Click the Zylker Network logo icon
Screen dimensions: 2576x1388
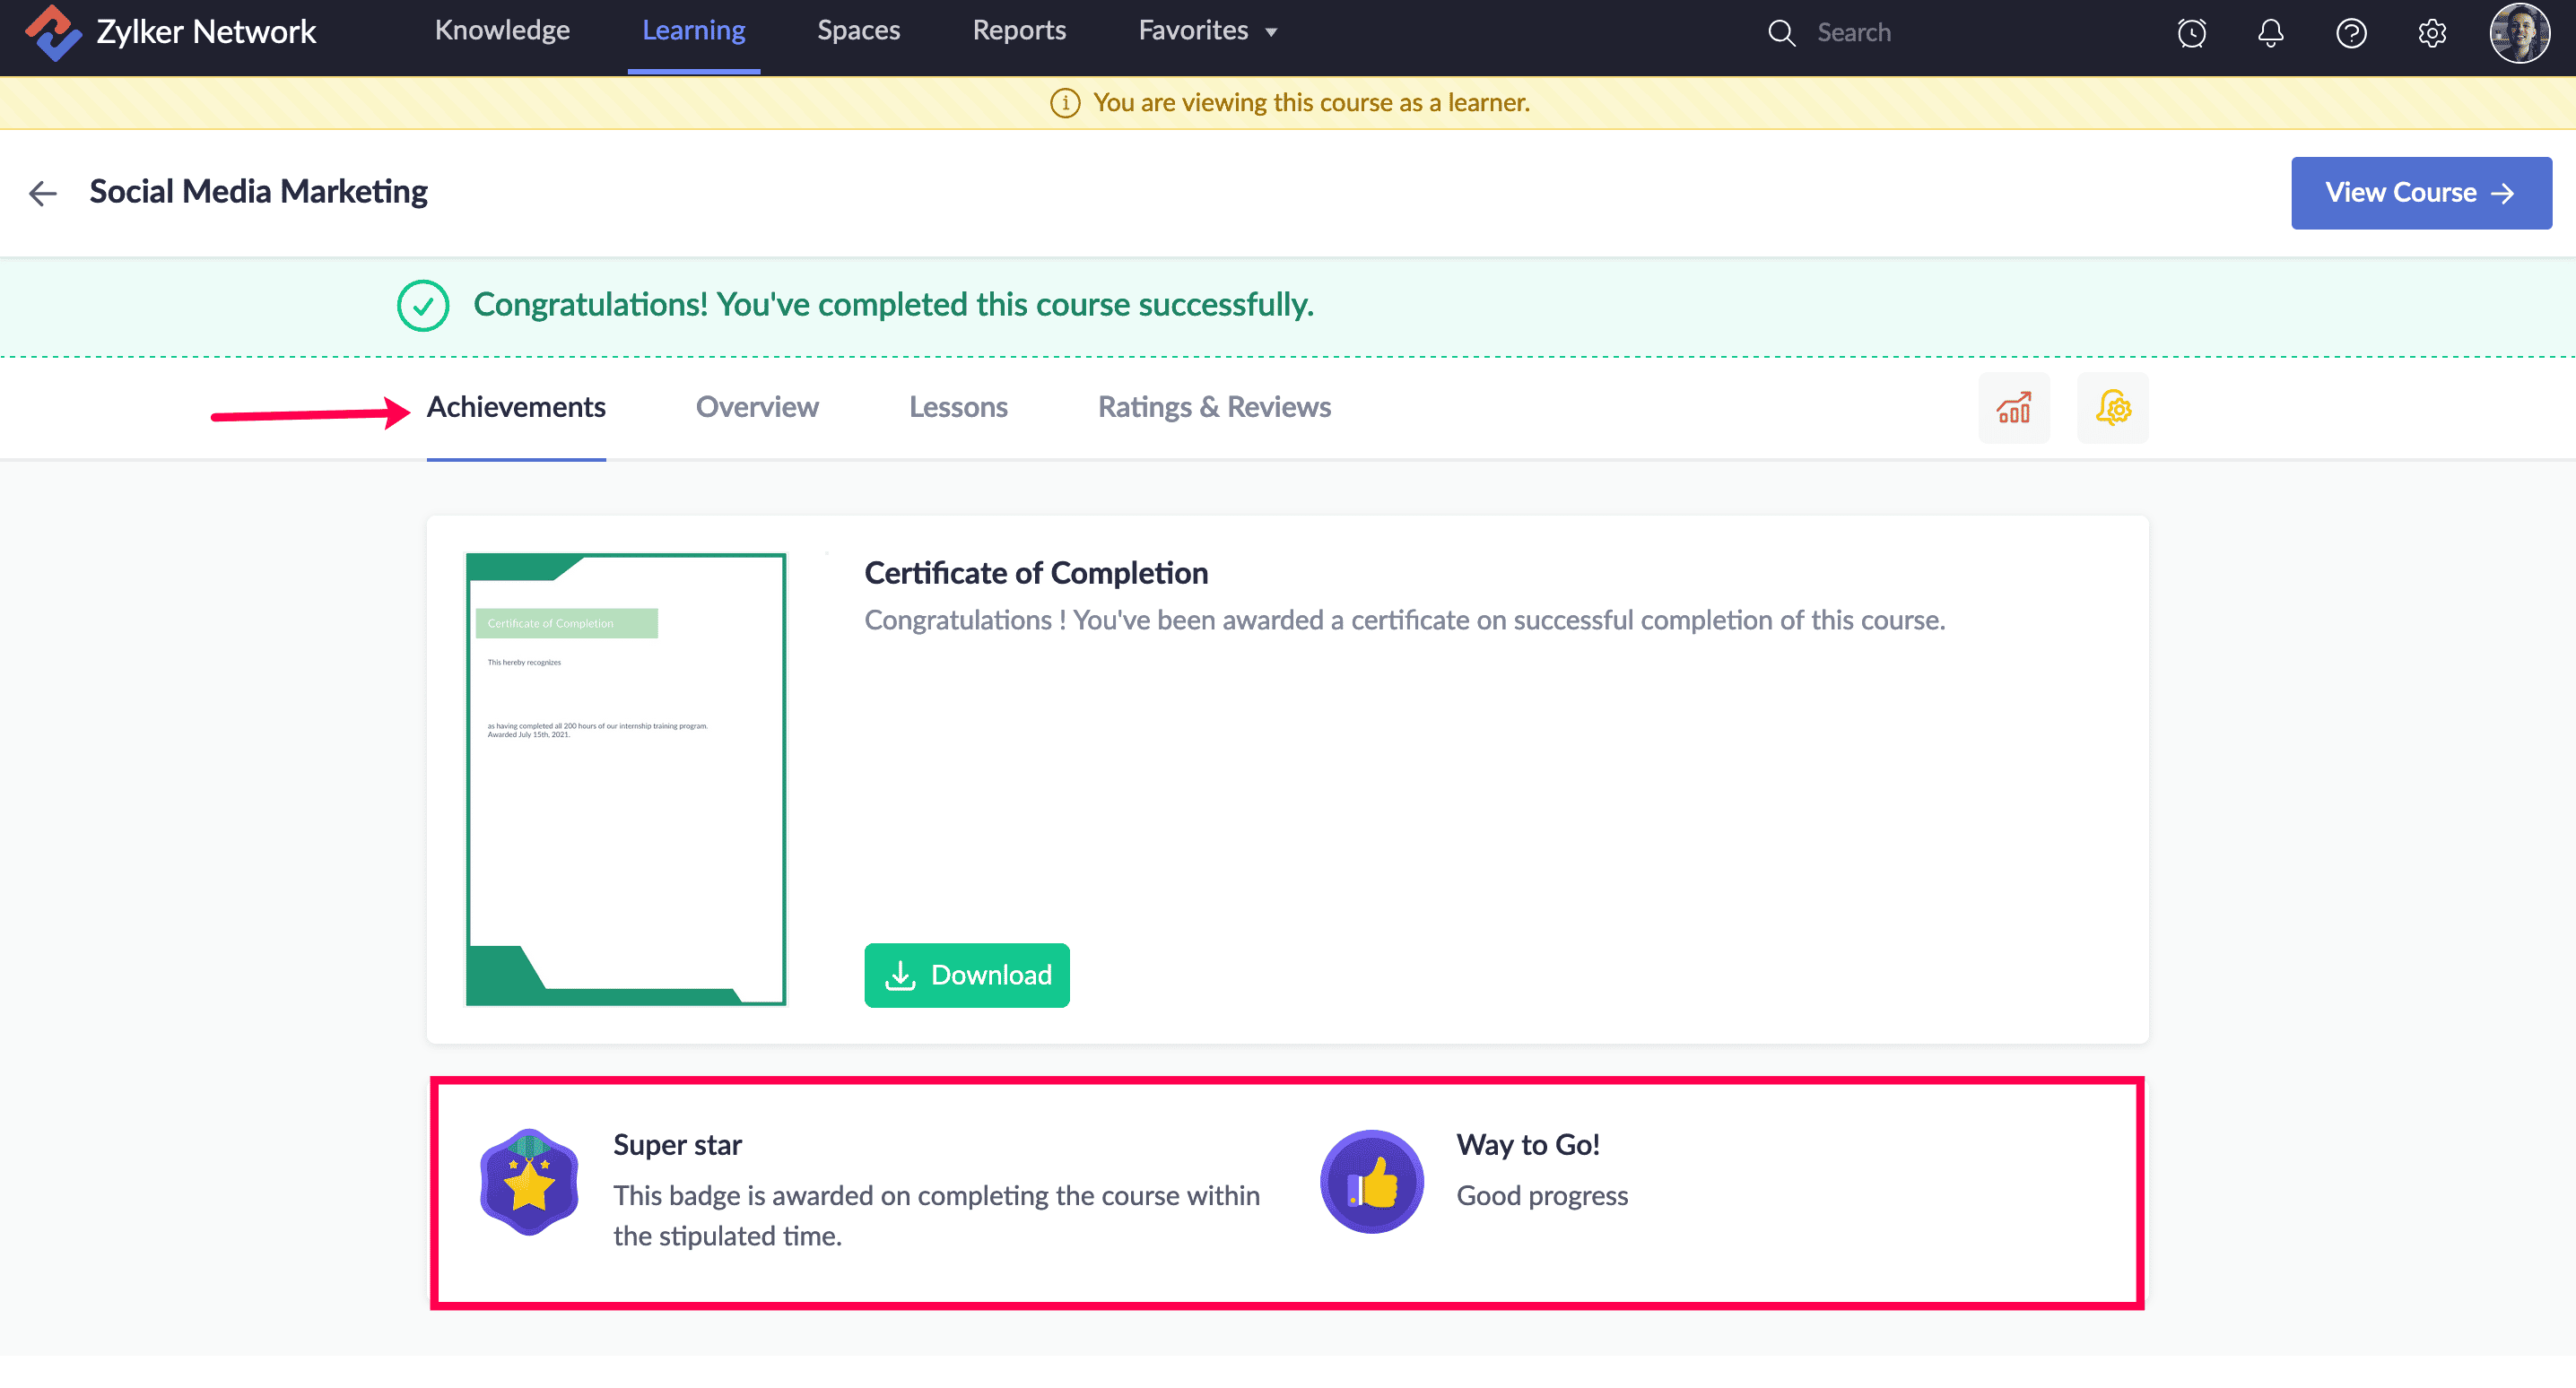click(x=53, y=32)
